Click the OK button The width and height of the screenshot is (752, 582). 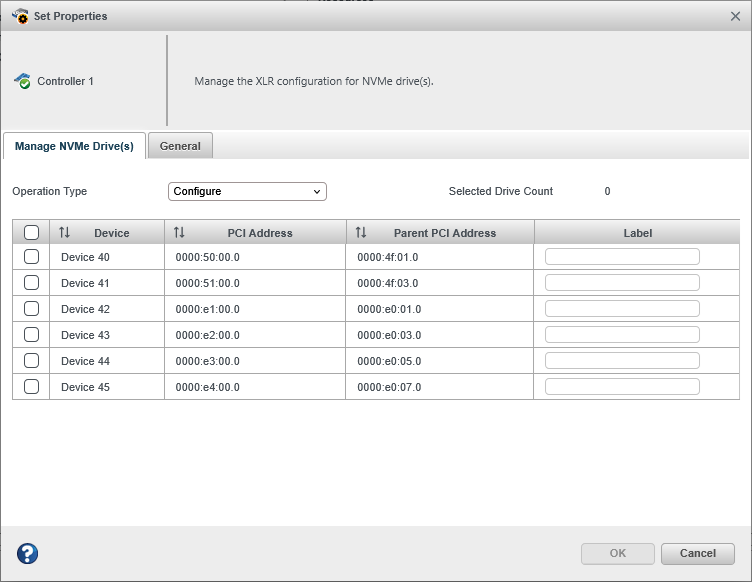(x=618, y=553)
